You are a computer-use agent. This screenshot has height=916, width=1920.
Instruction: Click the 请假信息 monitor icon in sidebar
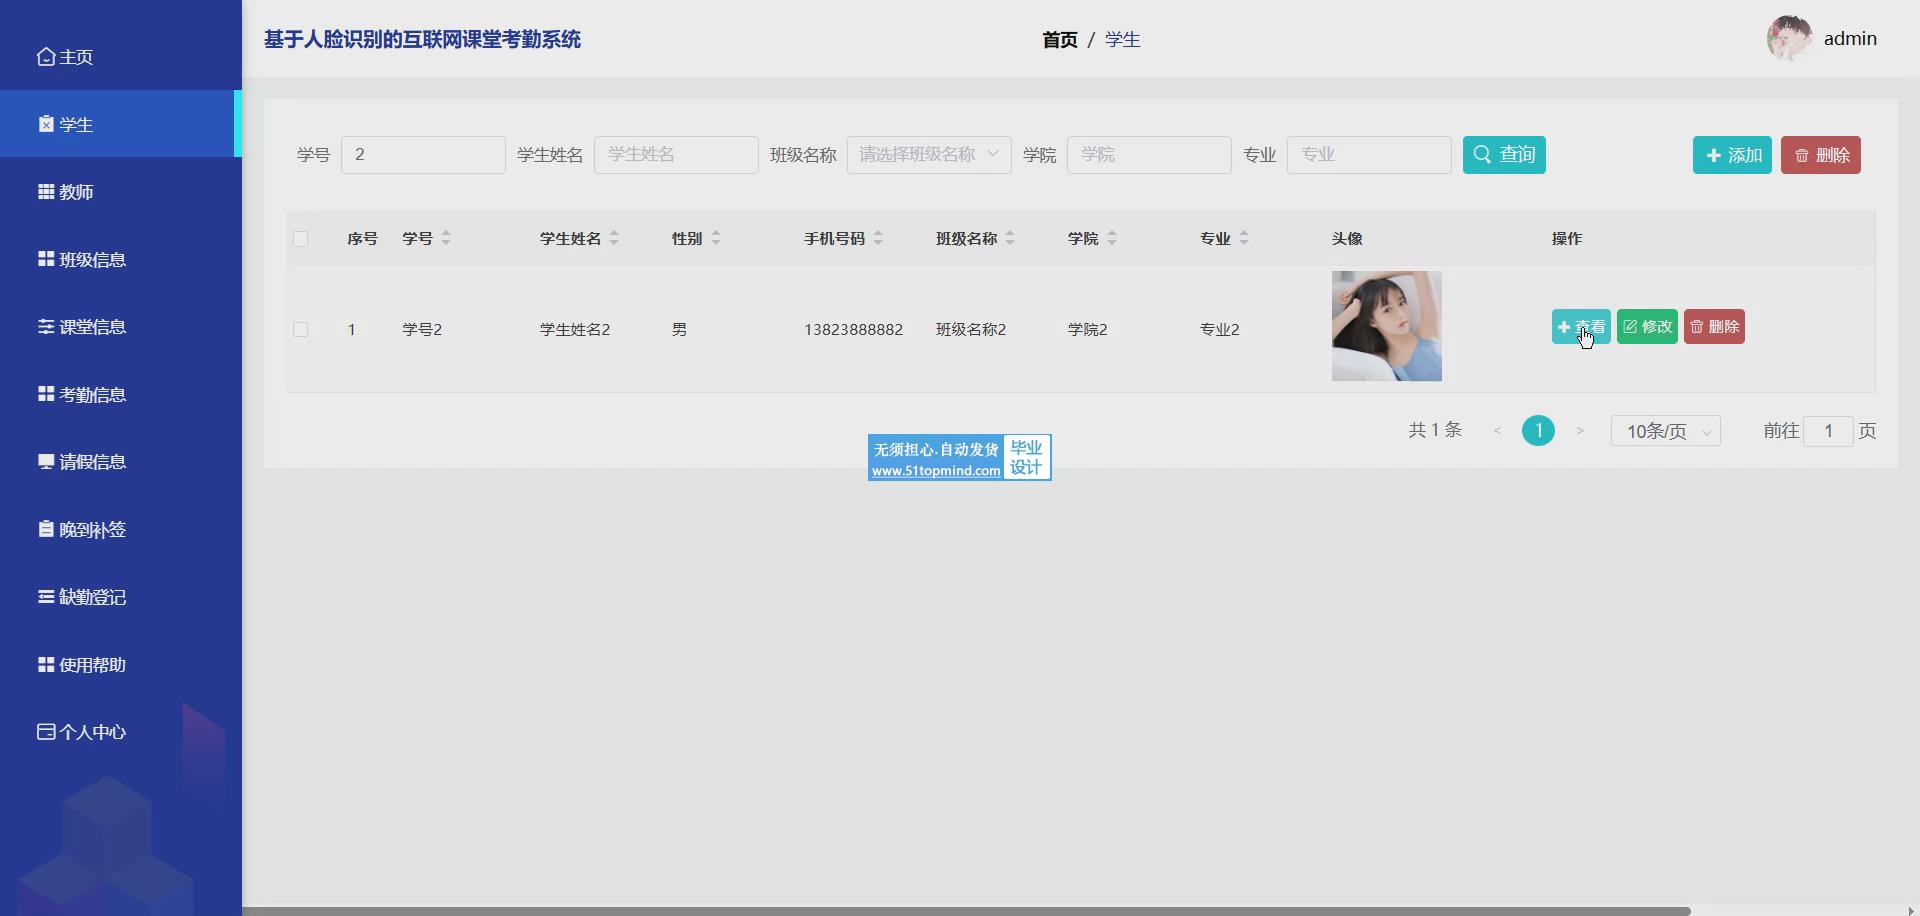[x=46, y=462]
